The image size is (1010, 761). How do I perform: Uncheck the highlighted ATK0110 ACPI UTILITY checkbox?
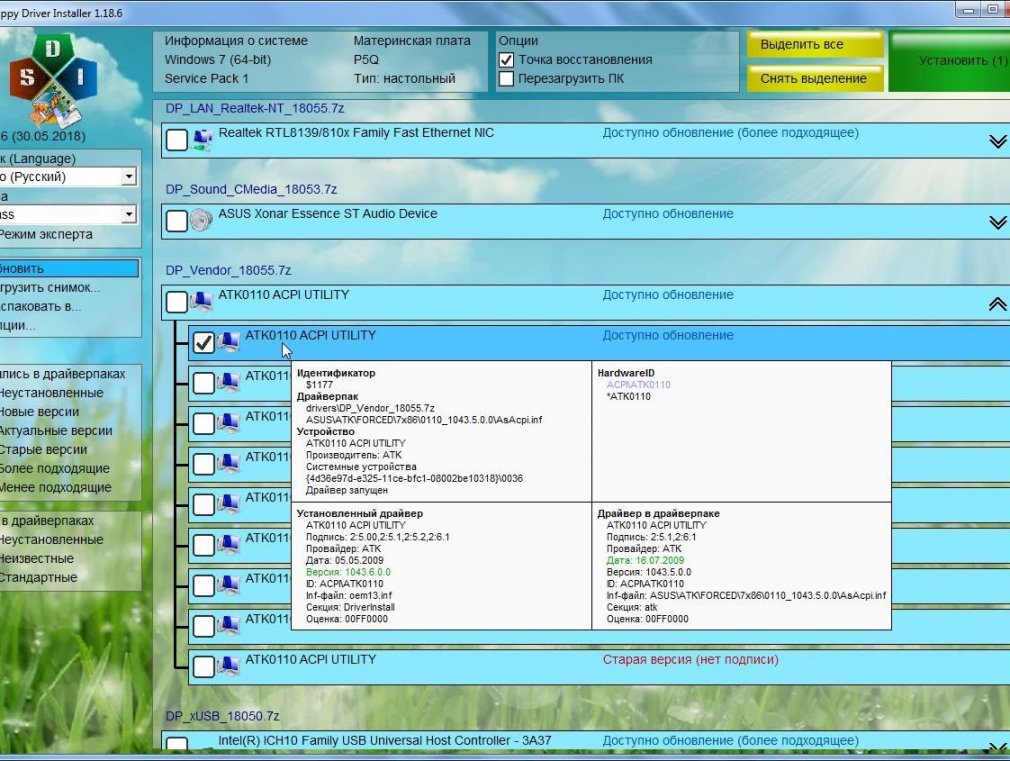[204, 342]
